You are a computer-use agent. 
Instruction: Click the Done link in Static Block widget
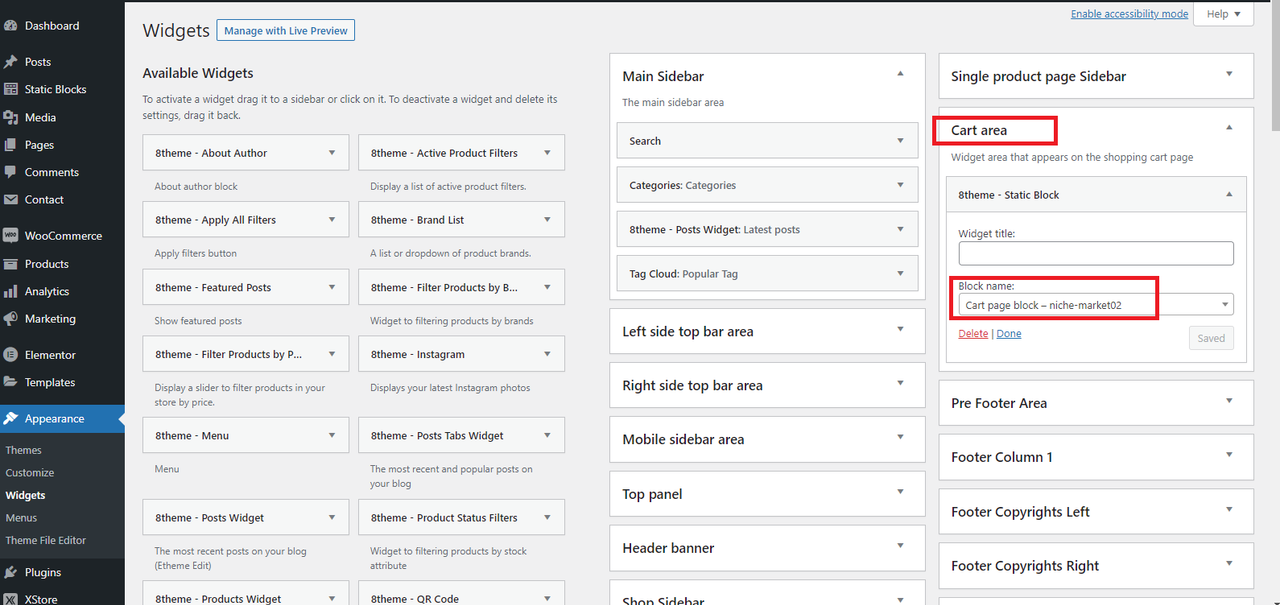[x=1009, y=334]
